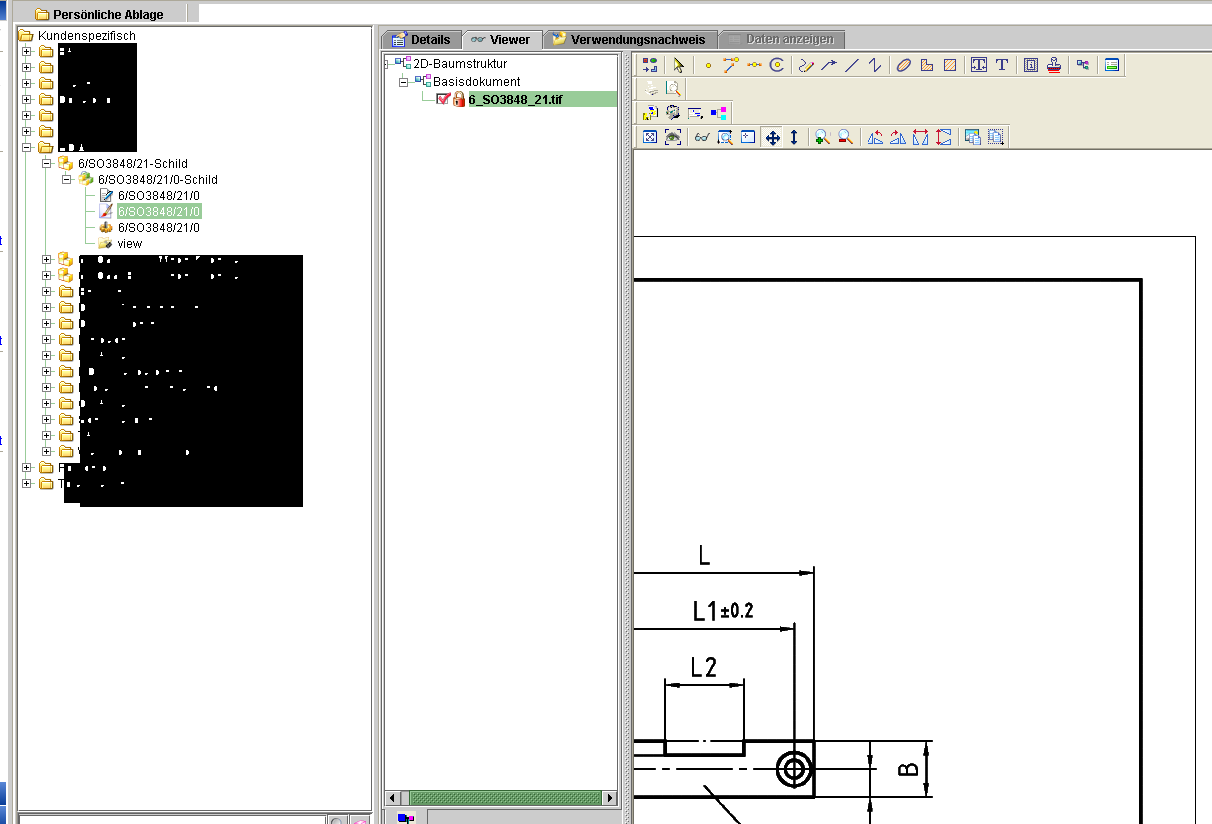This screenshot has height=824, width=1212.
Task: Click the Daten anzeigen tab
Action: [x=782, y=39]
